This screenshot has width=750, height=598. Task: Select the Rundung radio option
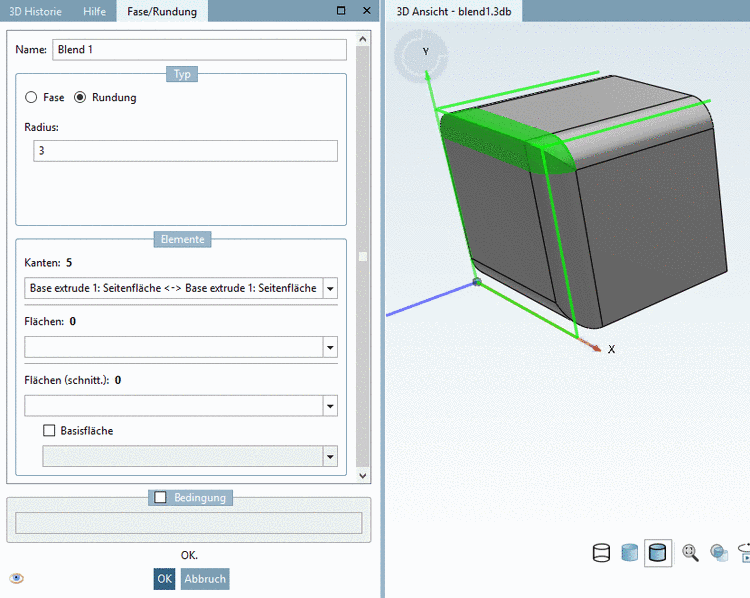click(80, 97)
